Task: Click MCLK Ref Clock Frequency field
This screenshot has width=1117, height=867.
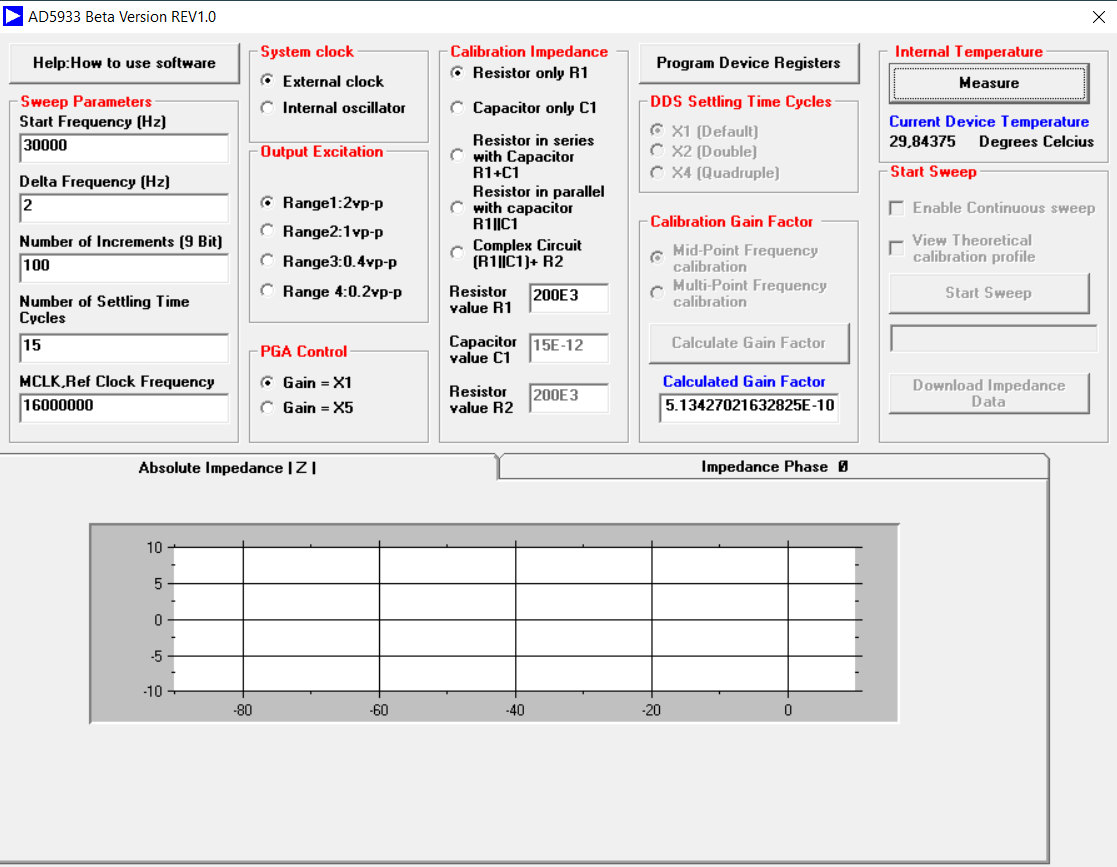Action: [124, 407]
